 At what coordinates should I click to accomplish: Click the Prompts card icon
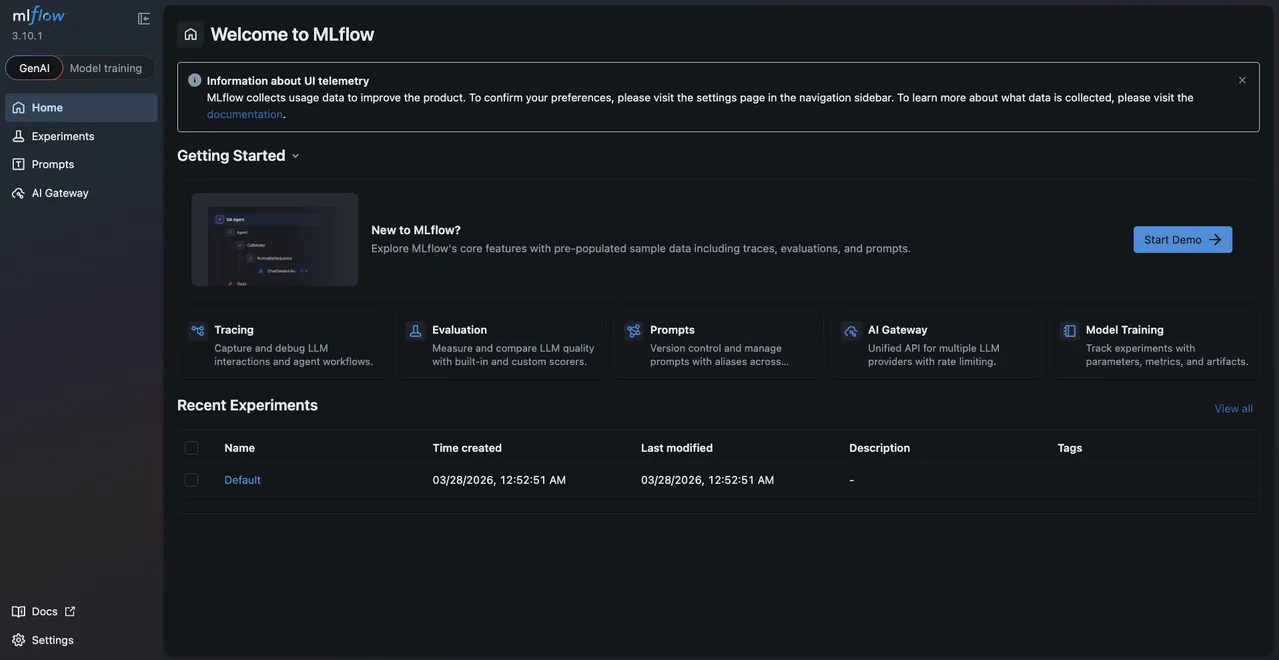click(634, 331)
